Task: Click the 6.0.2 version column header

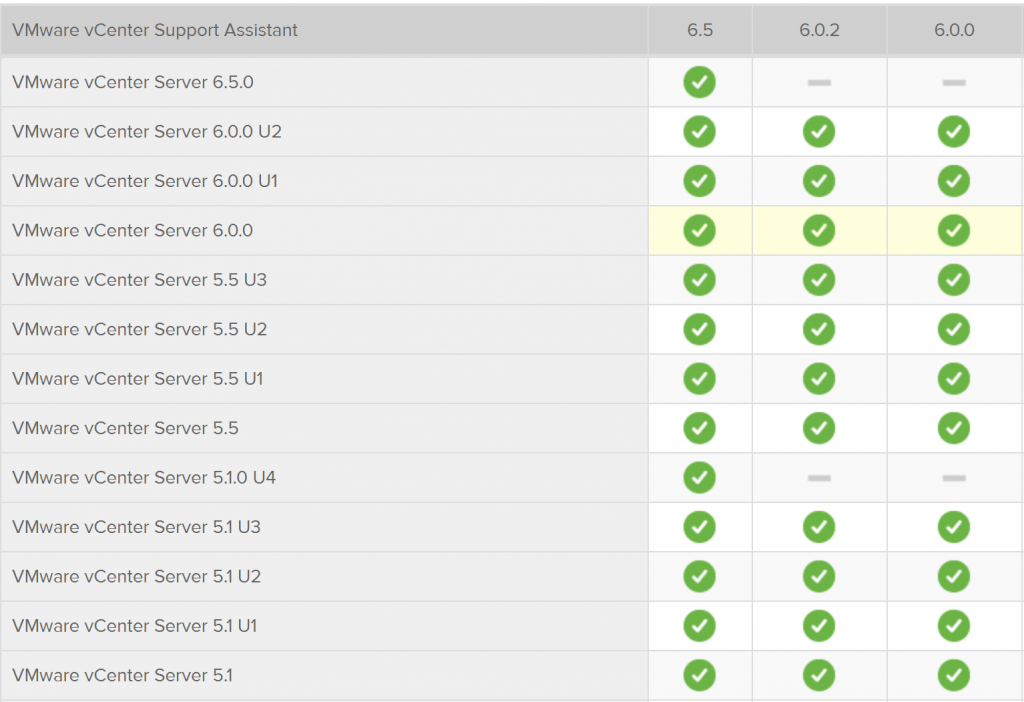Action: coord(819,30)
